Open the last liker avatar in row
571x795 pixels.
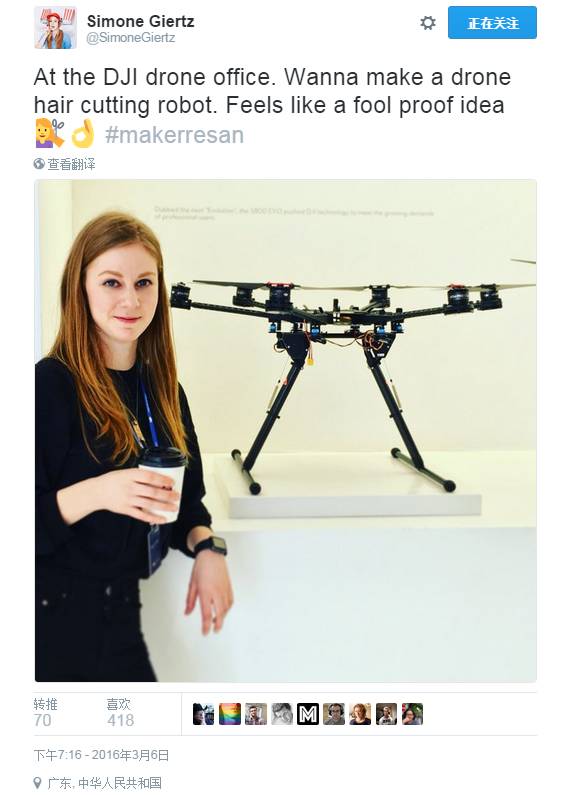tap(412, 714)
